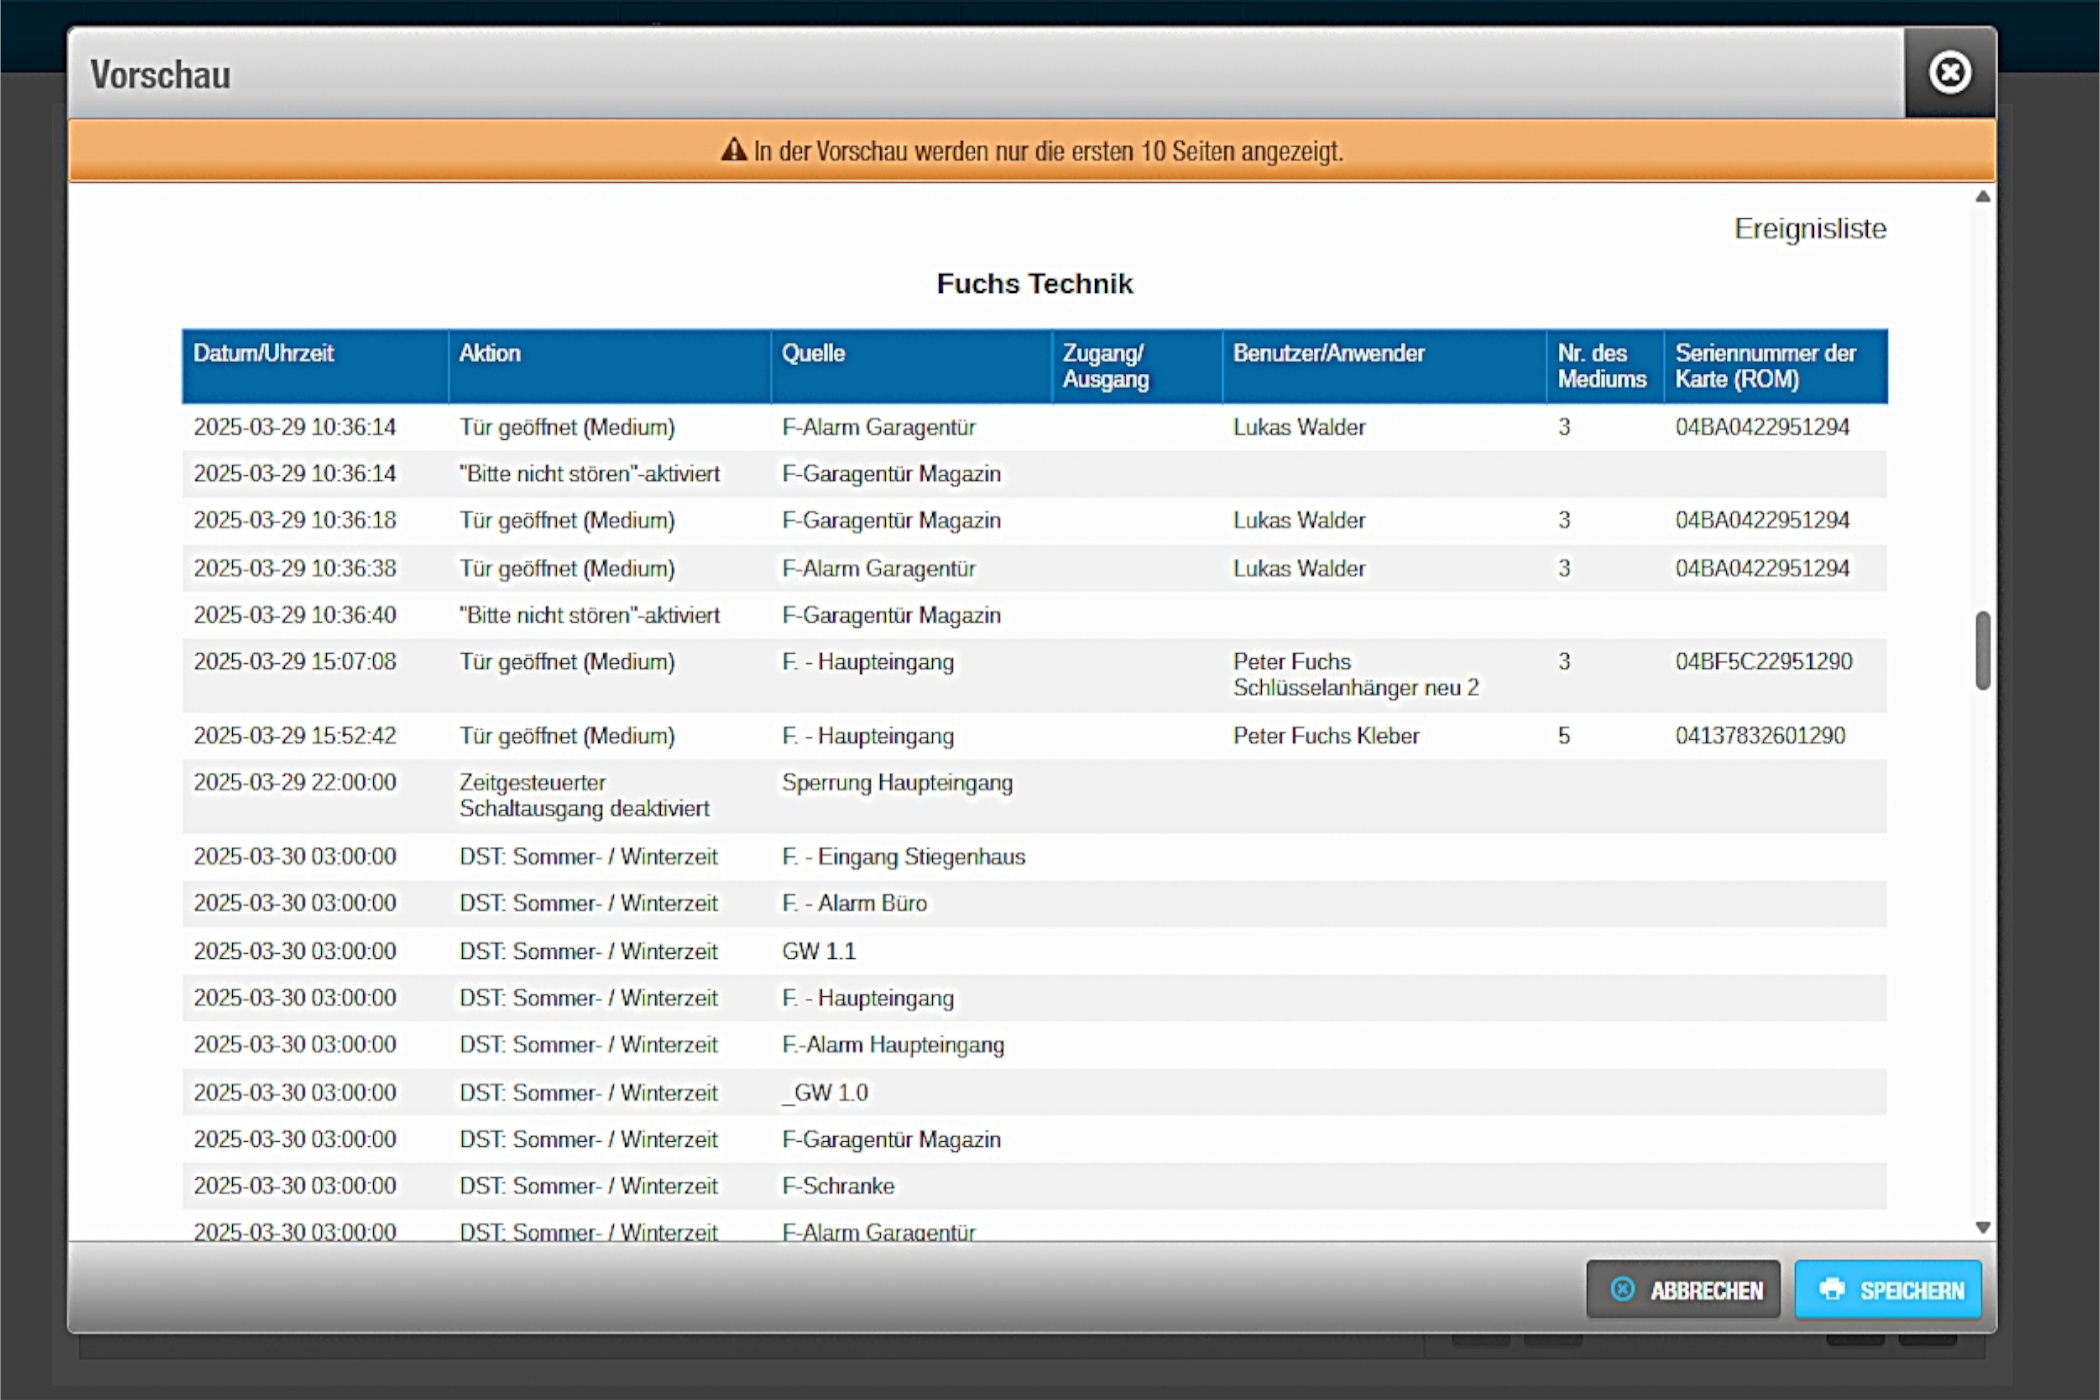Select the GW 1.1 DST event row
This screenshot has width=2100, height=1400.
pos(818,951)
